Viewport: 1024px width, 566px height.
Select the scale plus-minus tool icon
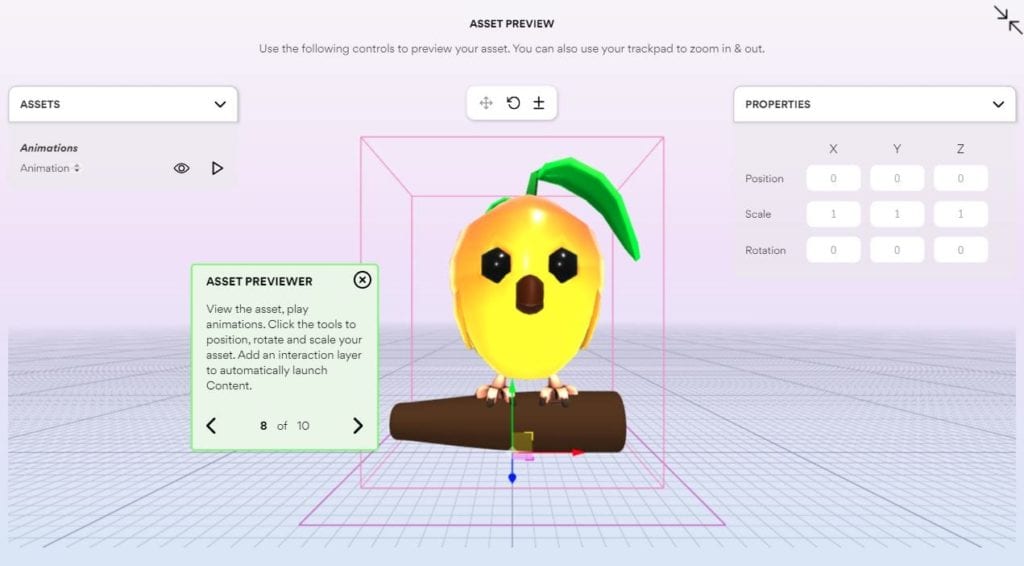(x=538, y=103)
